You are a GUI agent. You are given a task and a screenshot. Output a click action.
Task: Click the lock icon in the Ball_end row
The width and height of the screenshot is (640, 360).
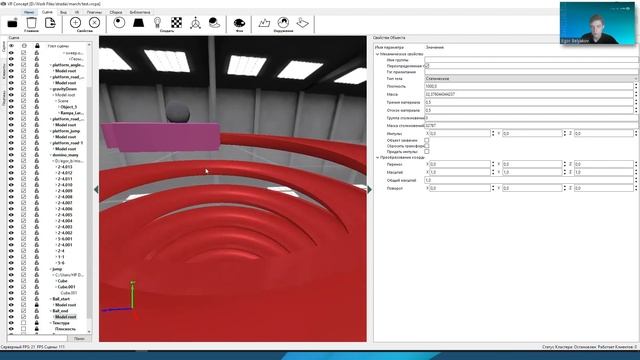tap(37, 311)
